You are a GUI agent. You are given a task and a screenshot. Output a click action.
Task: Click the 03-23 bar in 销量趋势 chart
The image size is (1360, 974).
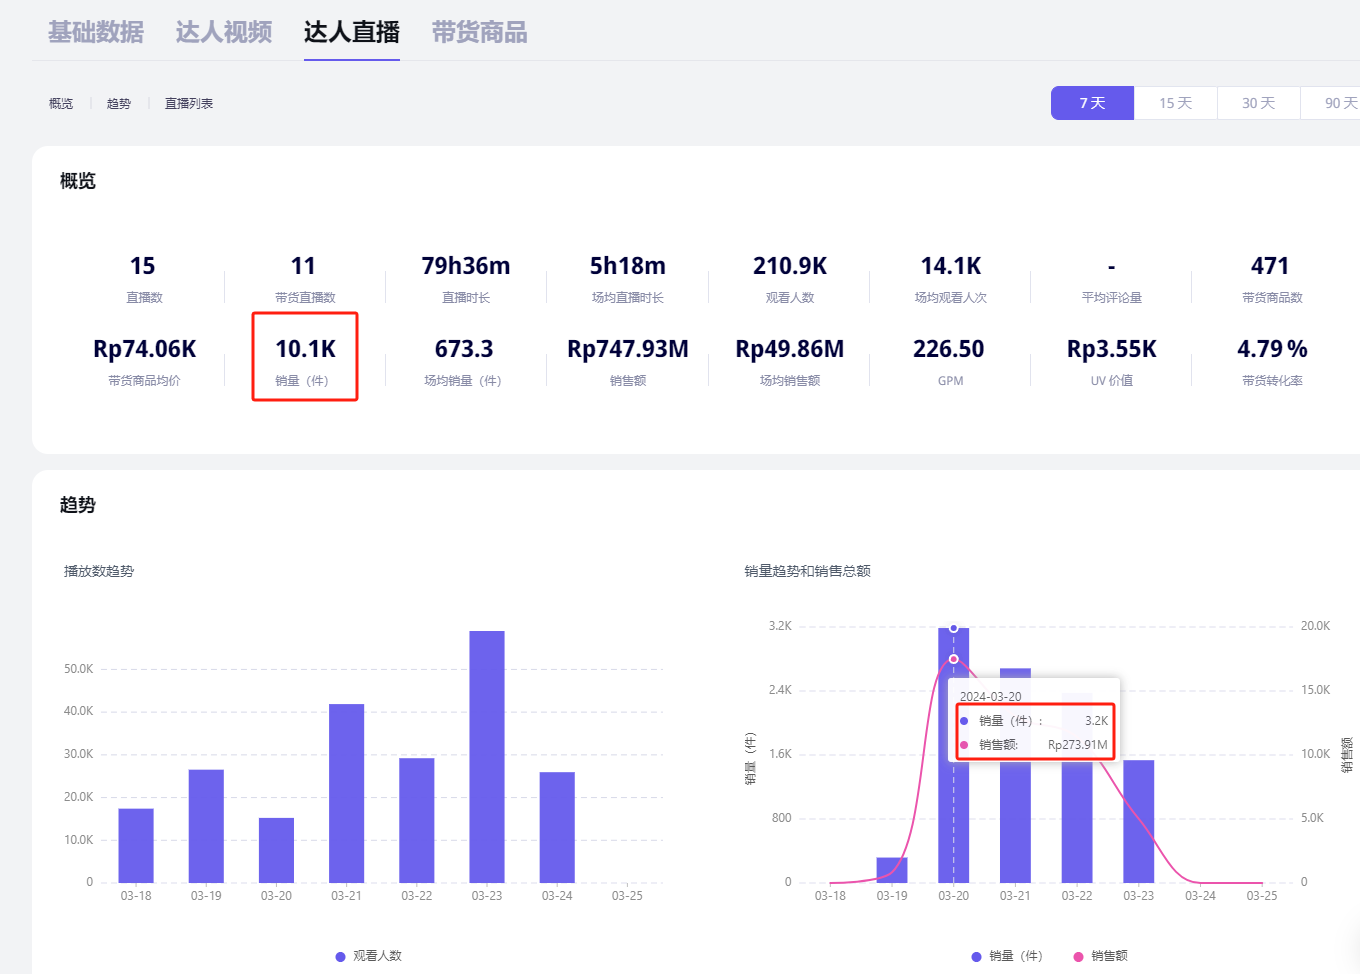[x=1138, y=820]
